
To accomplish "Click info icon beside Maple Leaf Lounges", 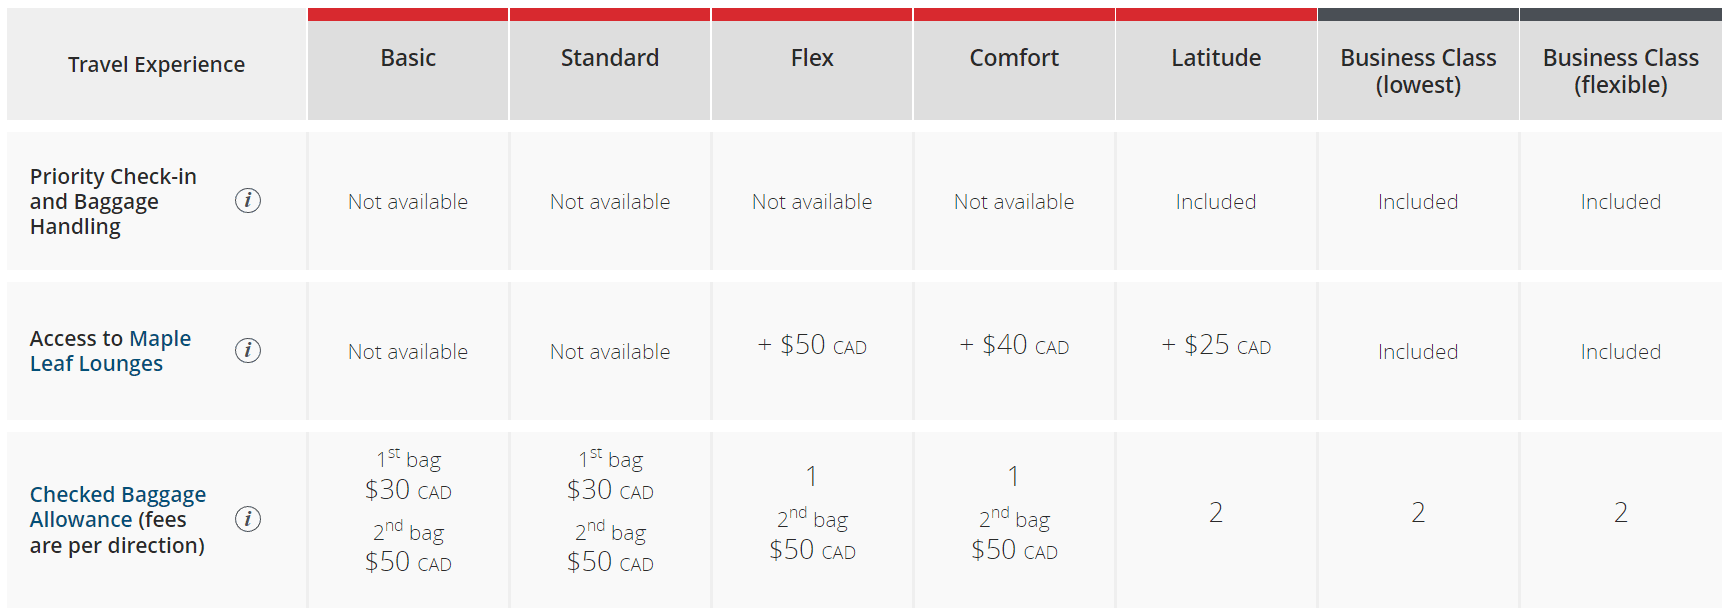I will click(x=248, y=351).
